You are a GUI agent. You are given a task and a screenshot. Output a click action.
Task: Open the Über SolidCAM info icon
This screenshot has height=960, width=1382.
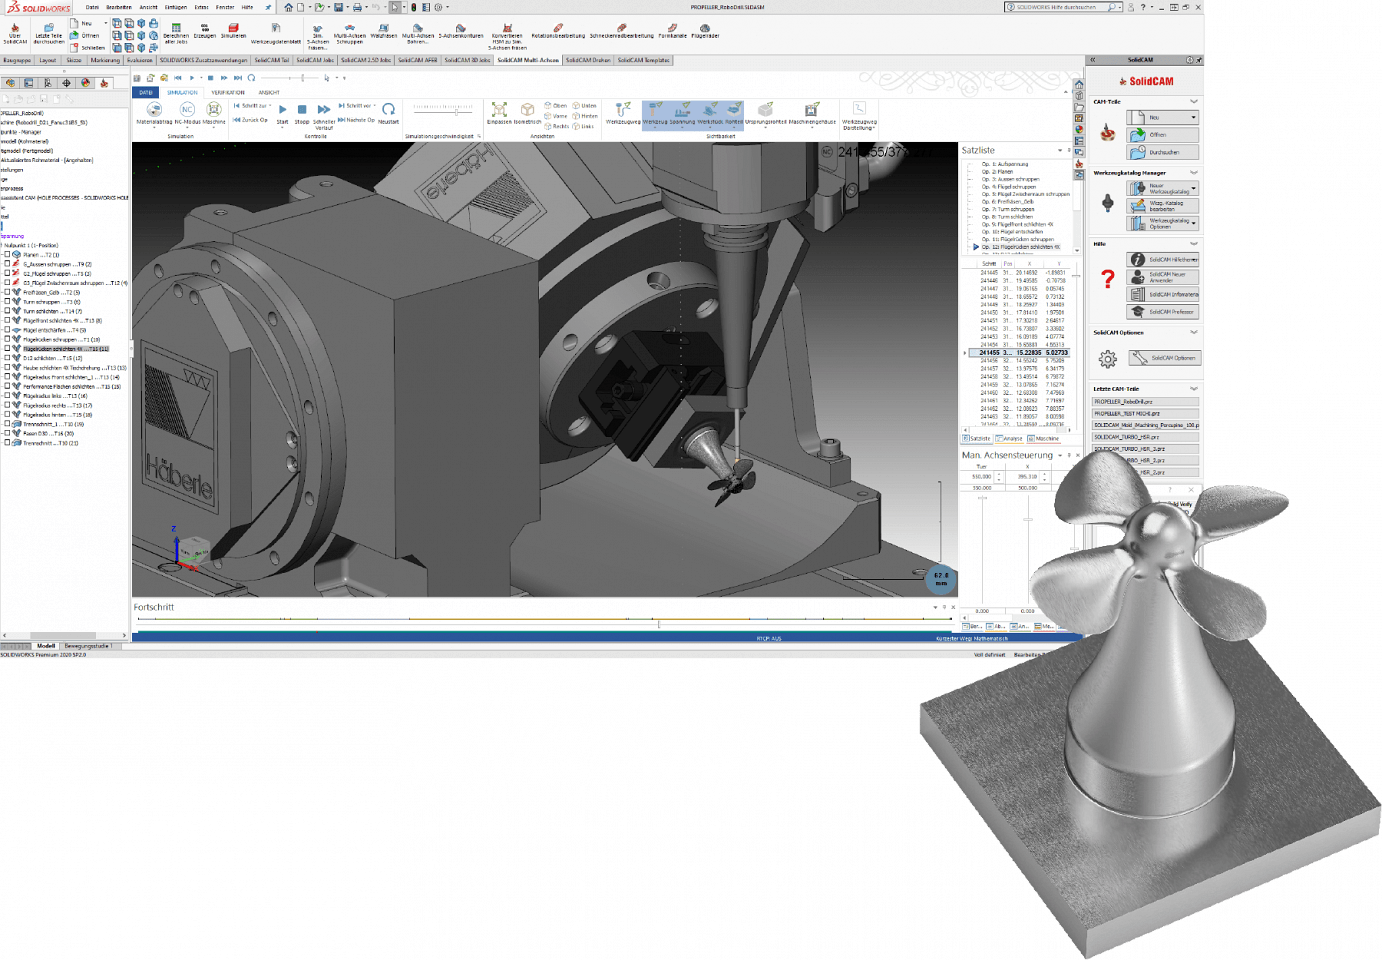(x=15, y=29)
